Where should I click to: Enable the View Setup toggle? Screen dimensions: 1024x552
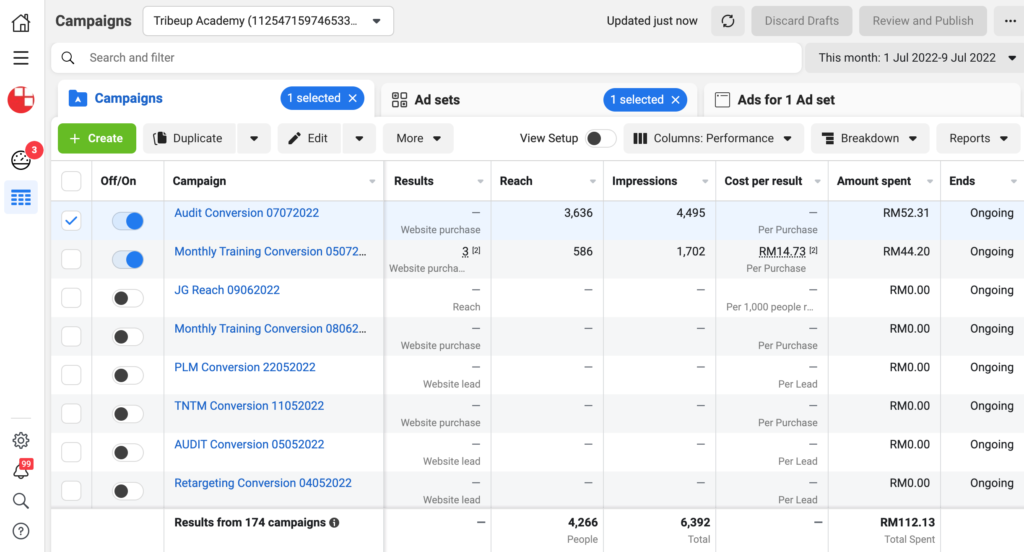pyautogui.click(x=600, y=138)
